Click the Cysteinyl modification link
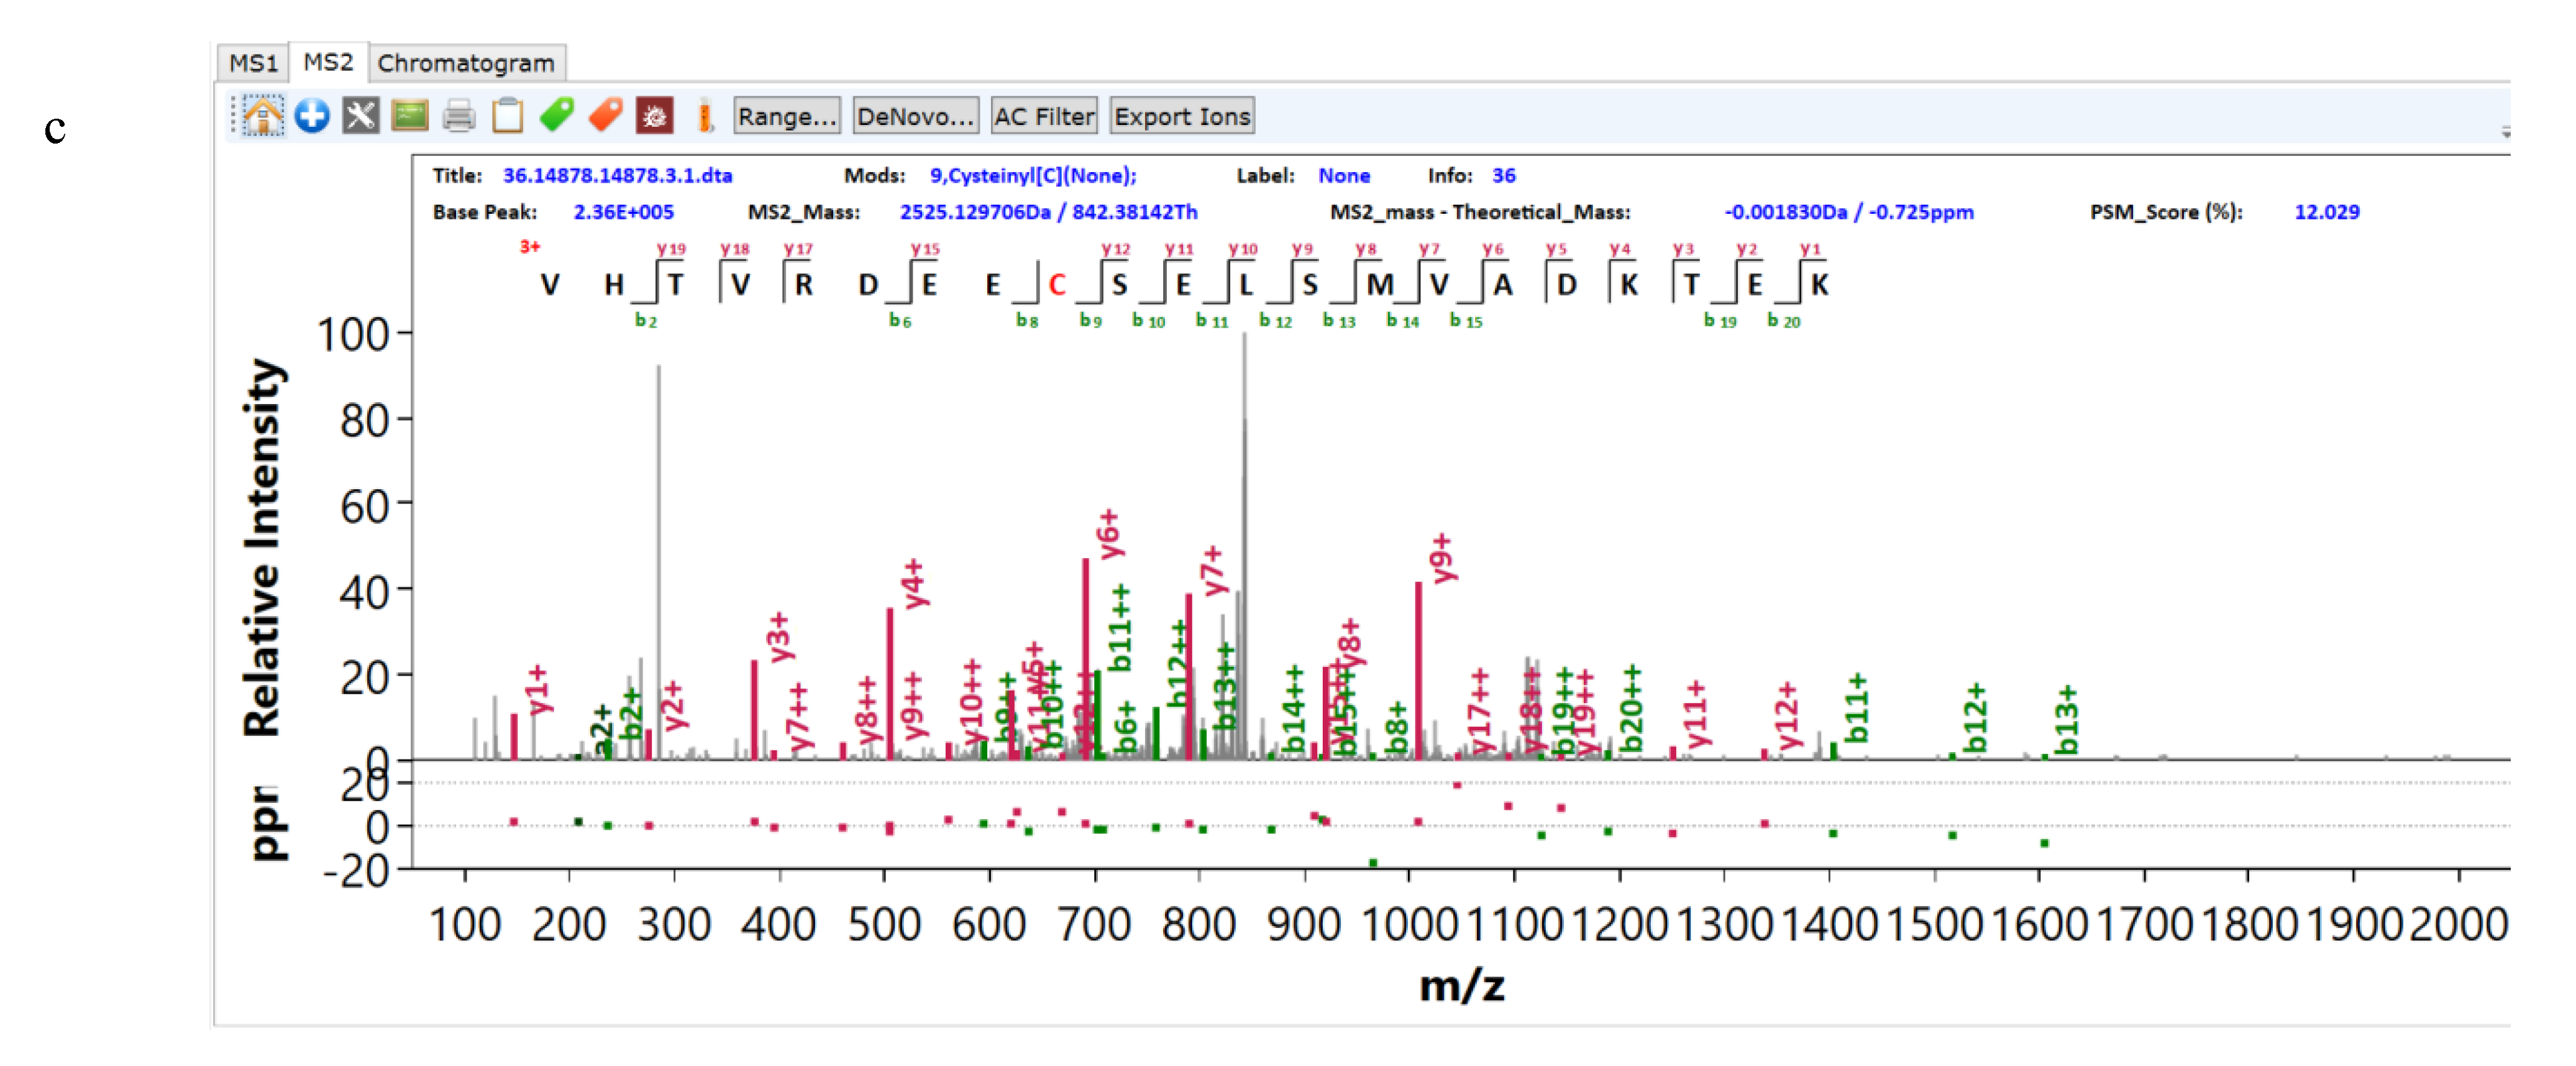Image resolution: width=2576 pixels, height=1066 pixels. click(x=1036, y=175)
